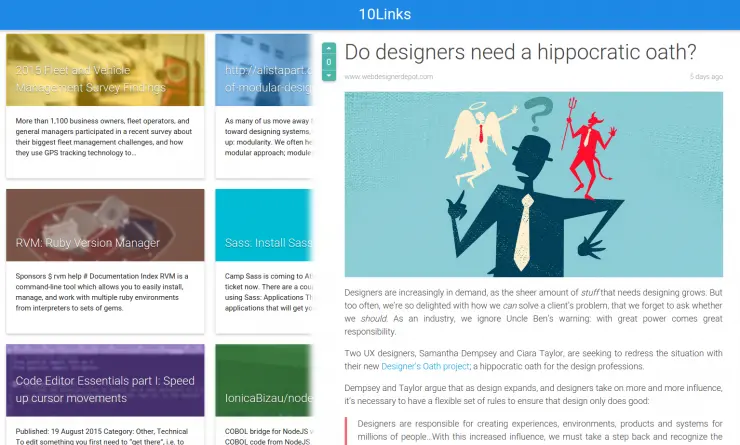Viewport: 740px width, 445px height.
Task: Open the 10Links header title
Action: coord(385,14)
